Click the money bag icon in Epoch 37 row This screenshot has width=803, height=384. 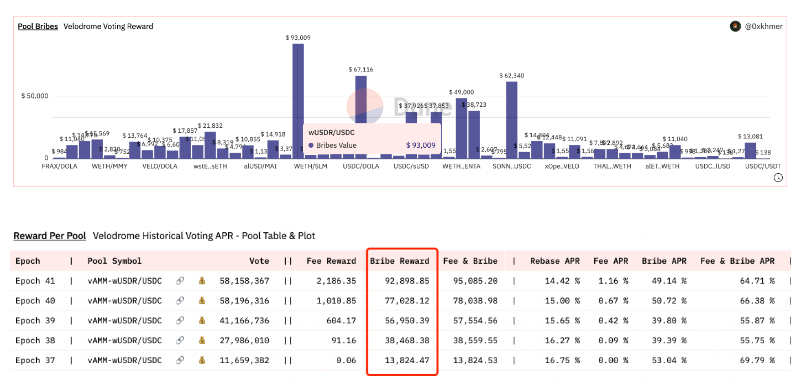point(202,360)
